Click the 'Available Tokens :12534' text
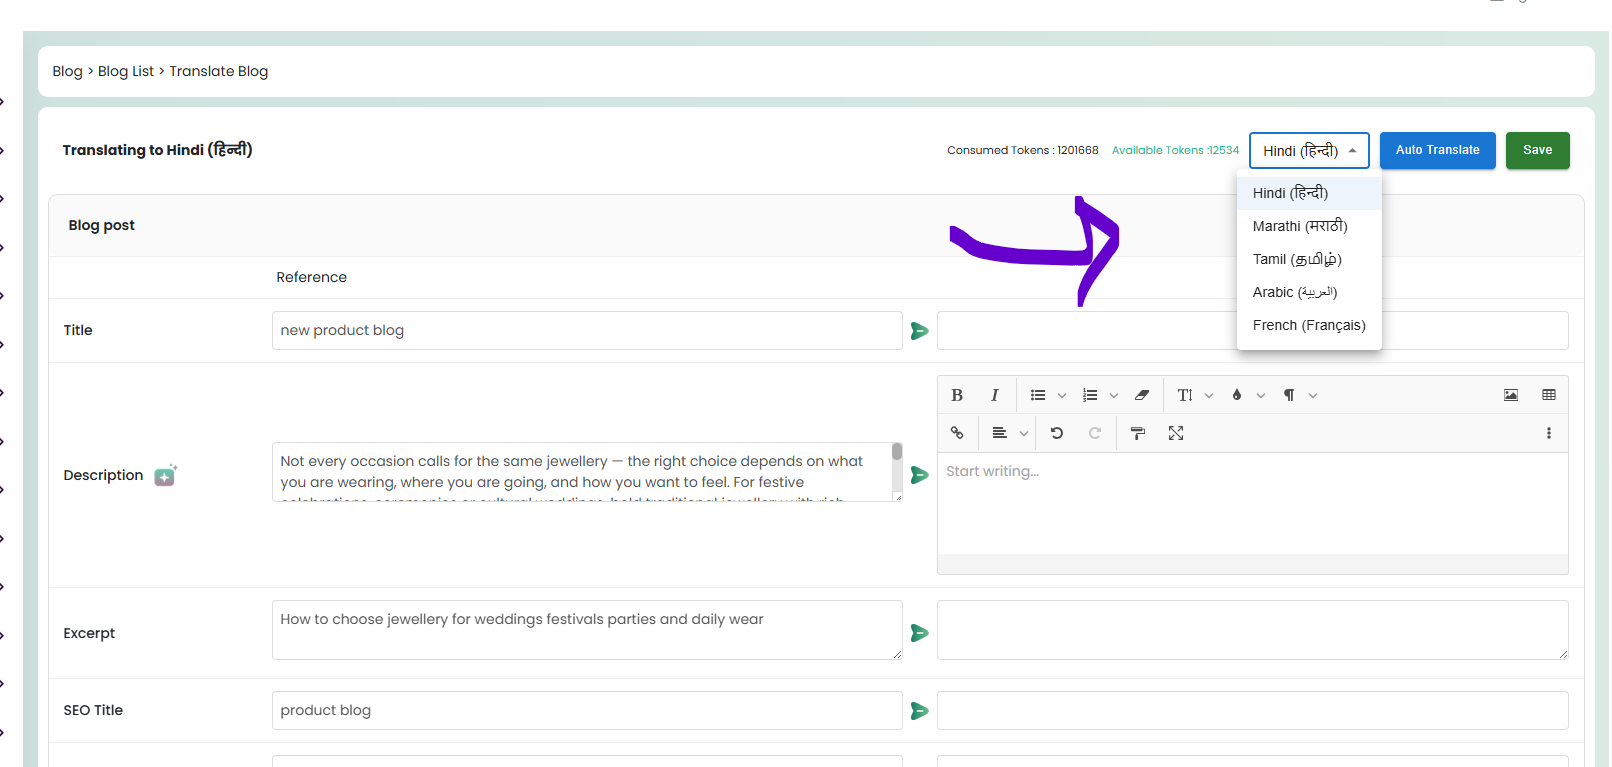The height and width of the screenshot is (767, 1612). (x=1175, y=150)
